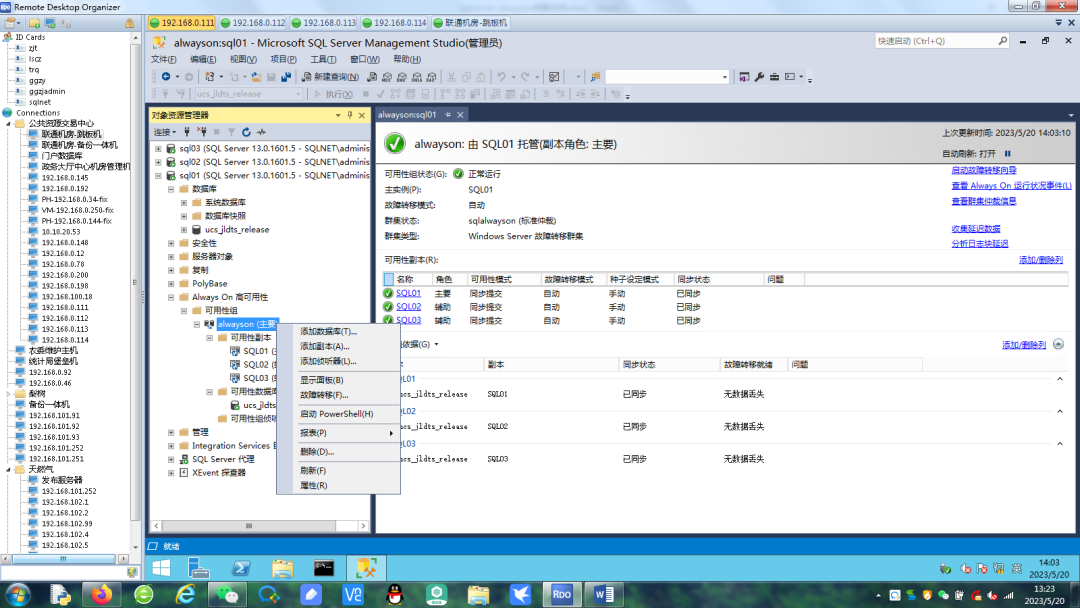Select SQL Server 代理 tree node
1080x608 pixels.
pos(223,459)
